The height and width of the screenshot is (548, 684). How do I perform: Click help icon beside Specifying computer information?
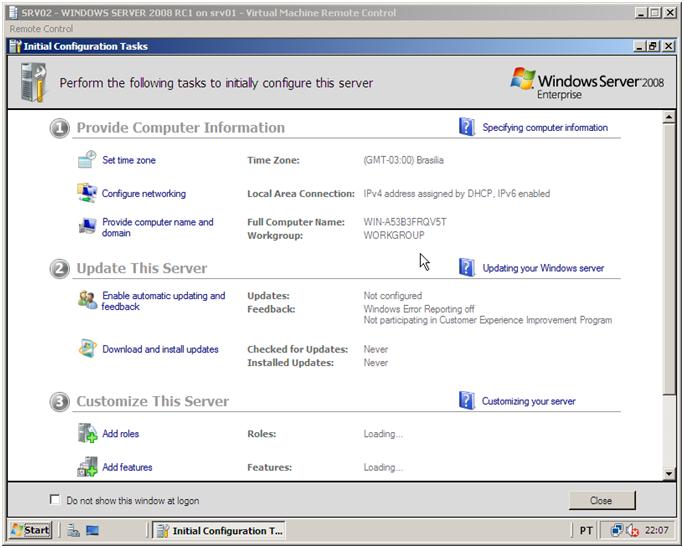tap(466, 127)
